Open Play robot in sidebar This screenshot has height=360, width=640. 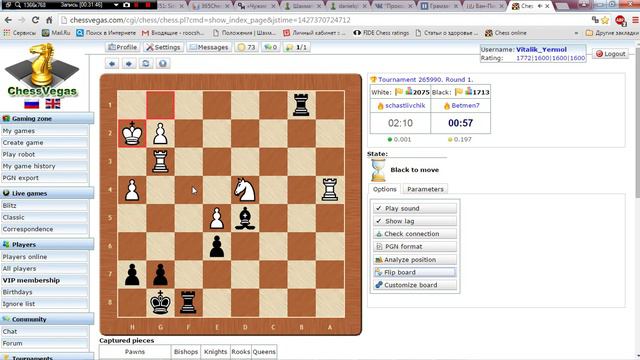point(44,155)
